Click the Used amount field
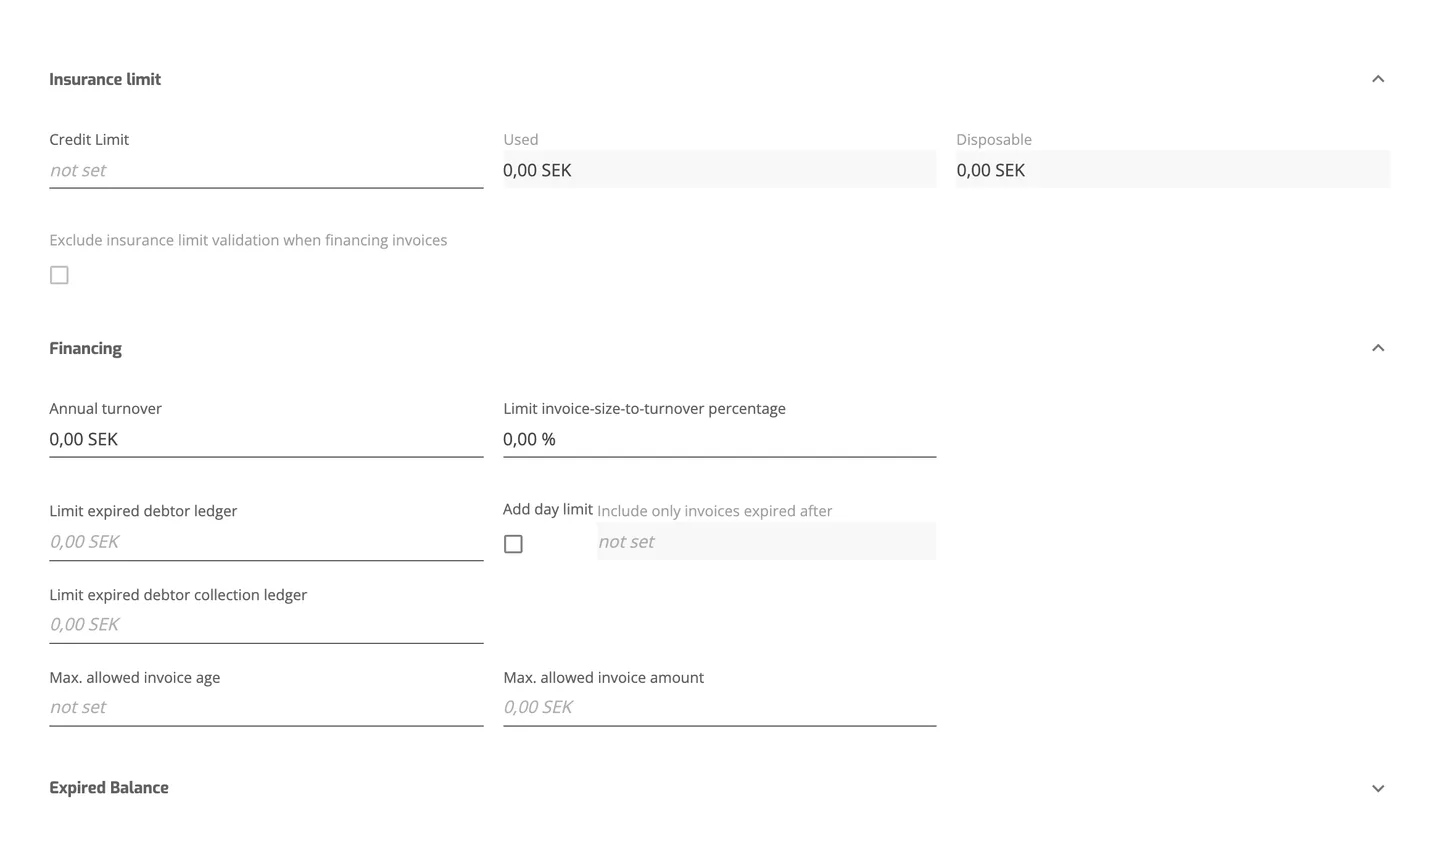The width and height of the screenshot is (1440, 866). click(719, 170)
